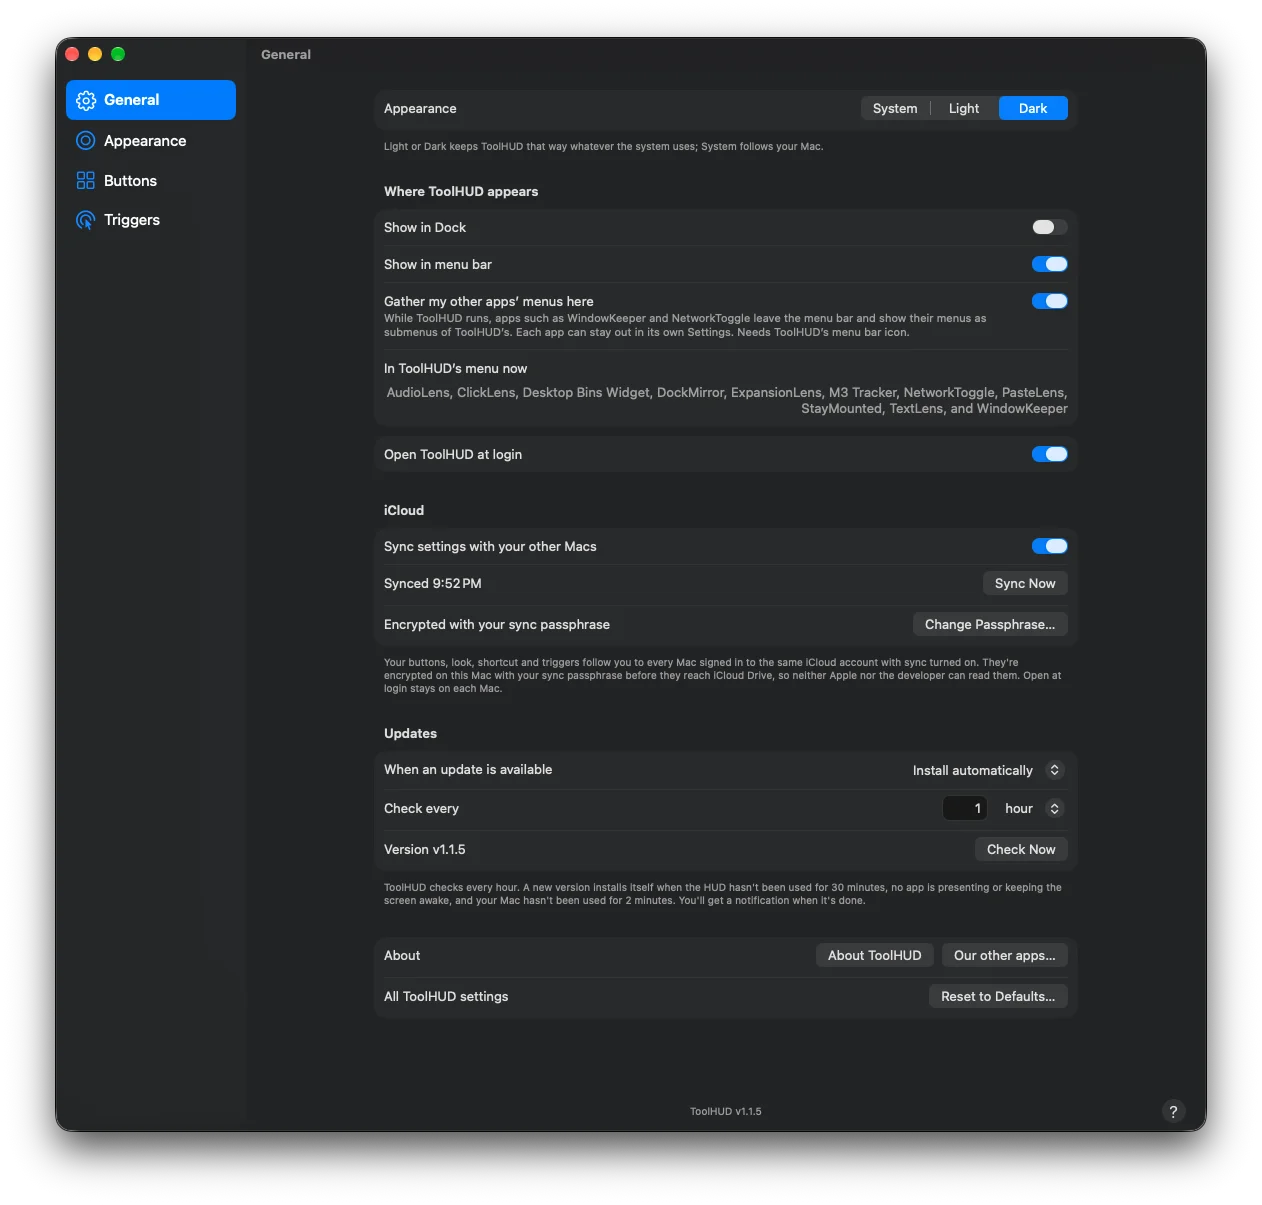This screenshot has height=1205, width=1262.
Task: Turn off Sync settings with other Macs
Action: point(1050,546)
